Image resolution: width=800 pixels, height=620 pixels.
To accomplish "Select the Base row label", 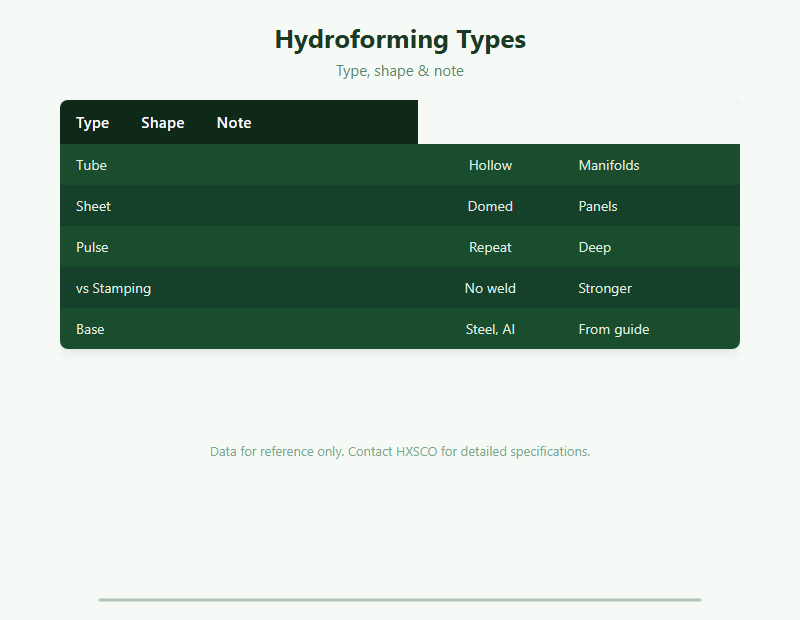I will [90, 329].
